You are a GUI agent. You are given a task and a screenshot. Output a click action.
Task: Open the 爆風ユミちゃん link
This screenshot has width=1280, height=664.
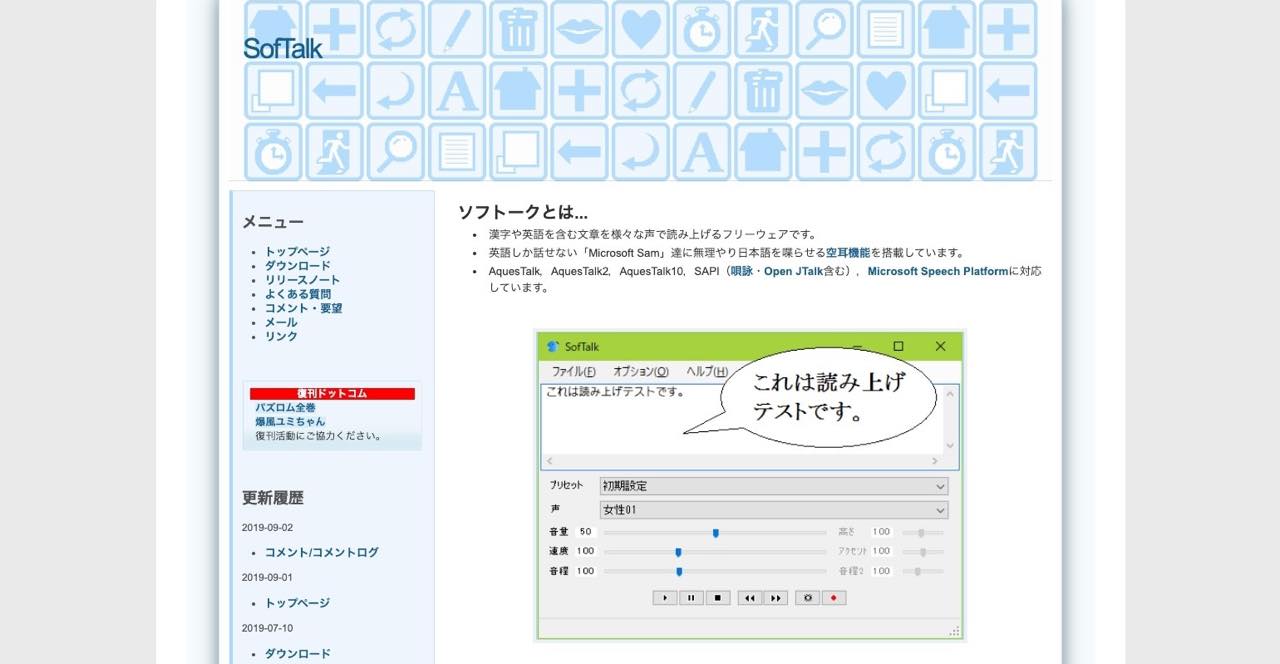[x=290, y=422]
